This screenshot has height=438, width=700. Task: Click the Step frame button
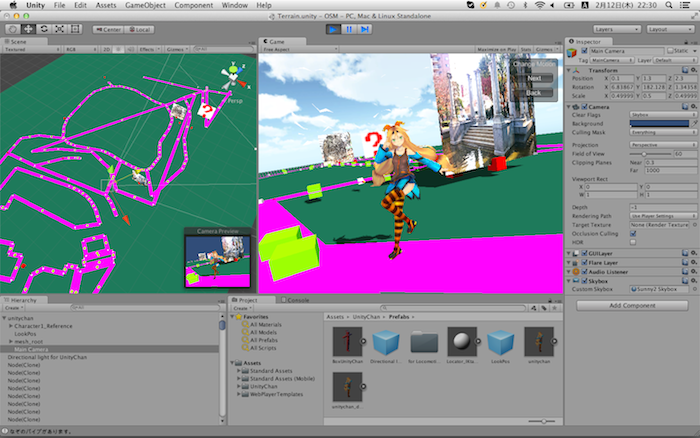tap(365, 29)
